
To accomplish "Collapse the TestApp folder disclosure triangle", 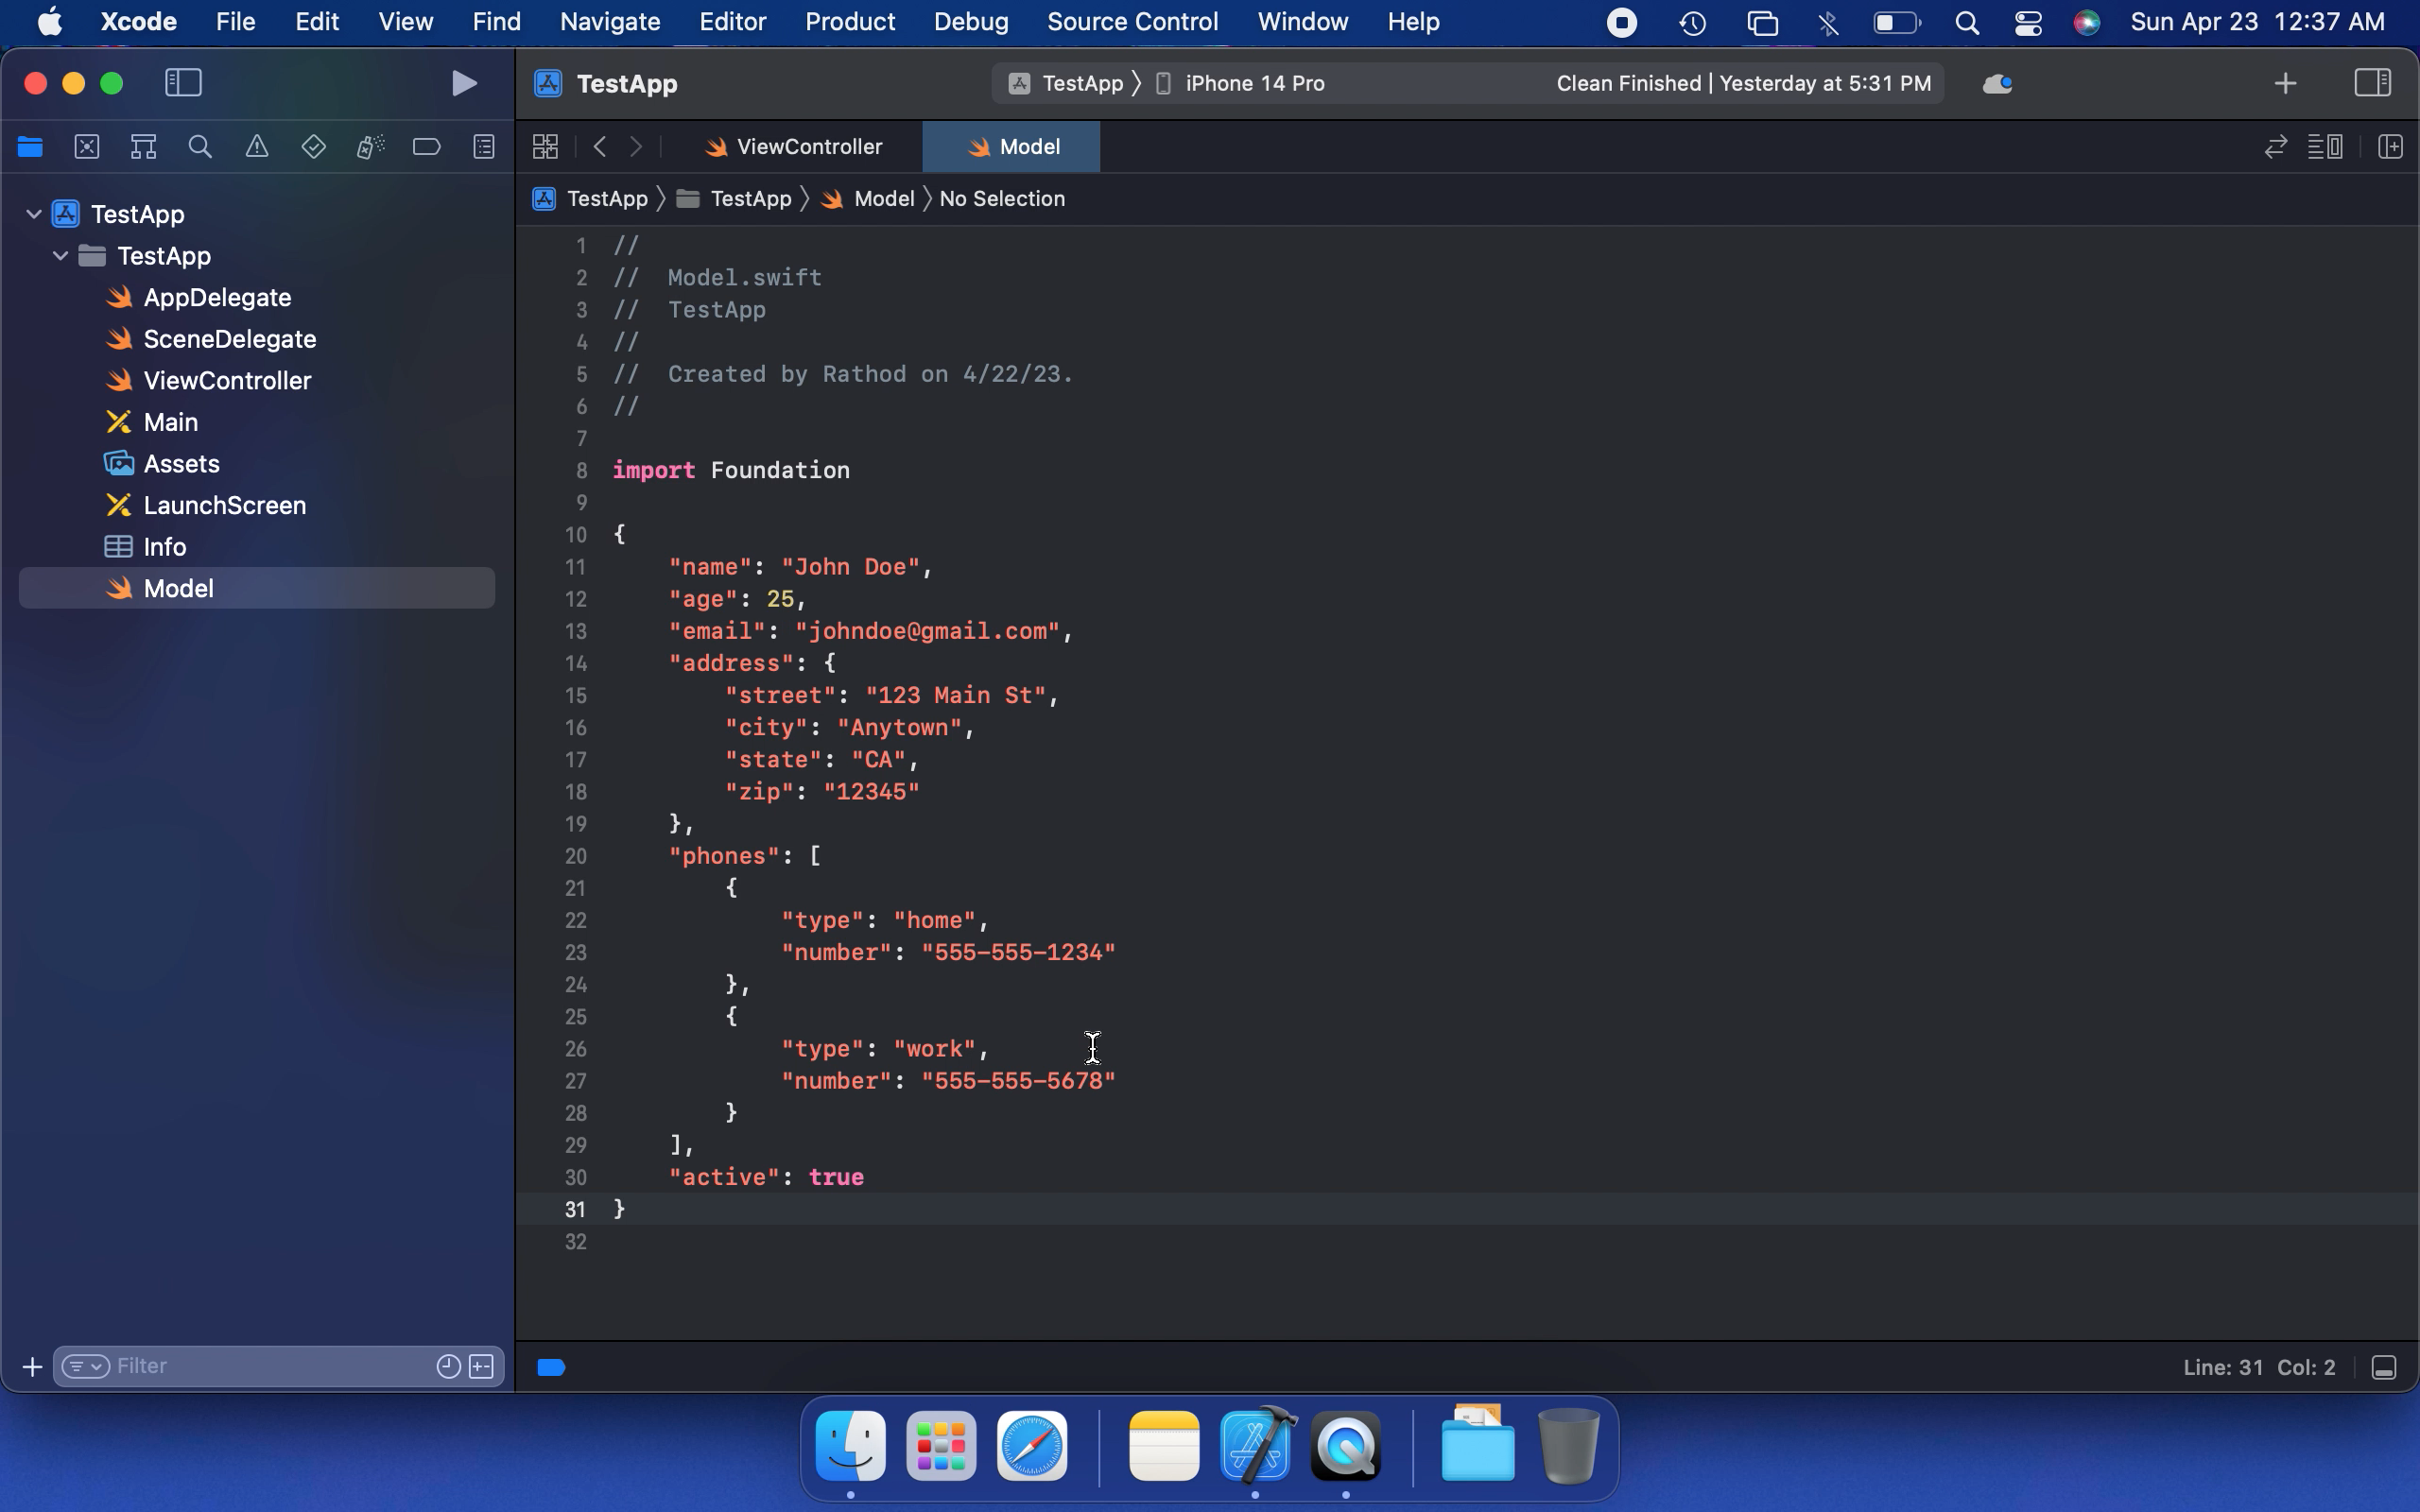I will 60,256.
